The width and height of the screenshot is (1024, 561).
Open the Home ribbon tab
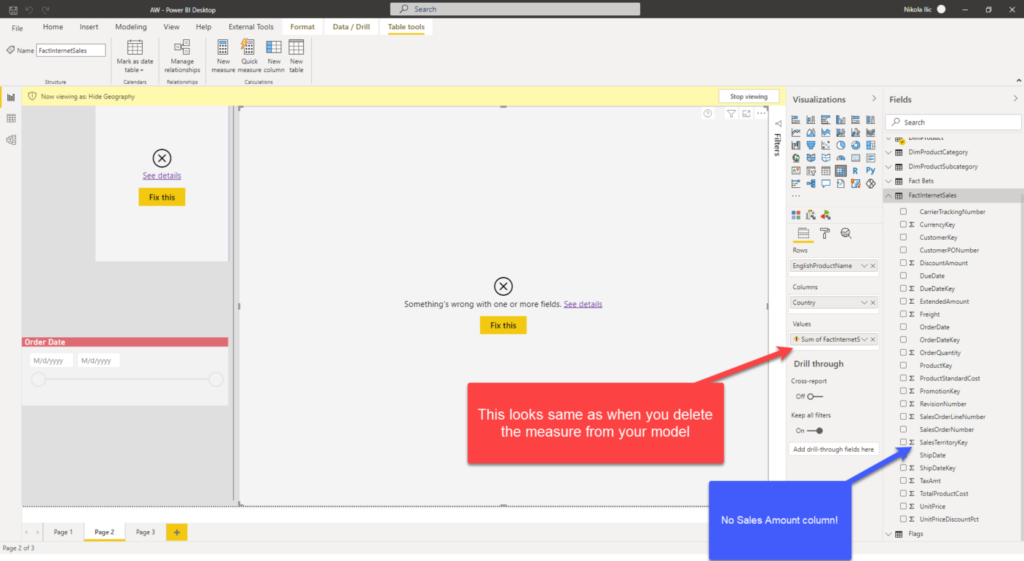click(53, 27)
